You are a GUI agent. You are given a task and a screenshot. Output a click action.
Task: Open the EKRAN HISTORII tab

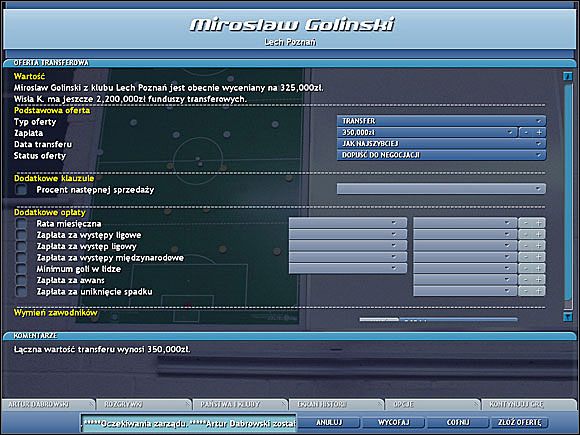pos(336,404)
